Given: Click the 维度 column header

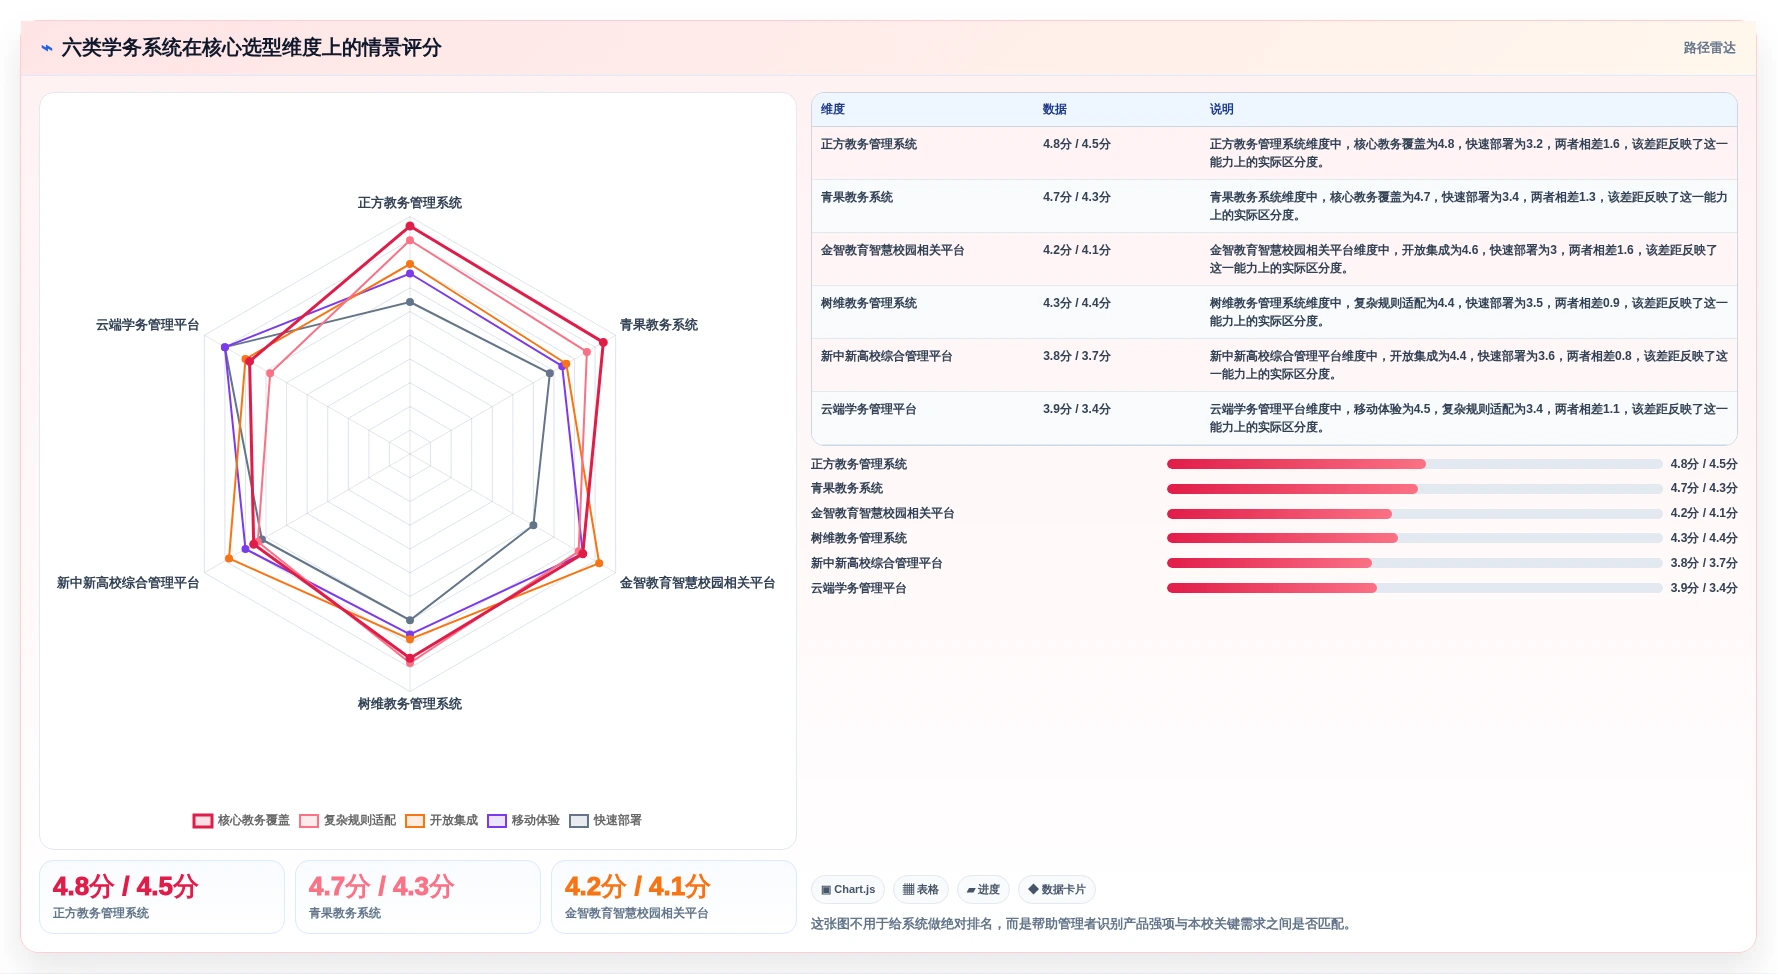Looking at the screenshot, I should pos(833,109).
